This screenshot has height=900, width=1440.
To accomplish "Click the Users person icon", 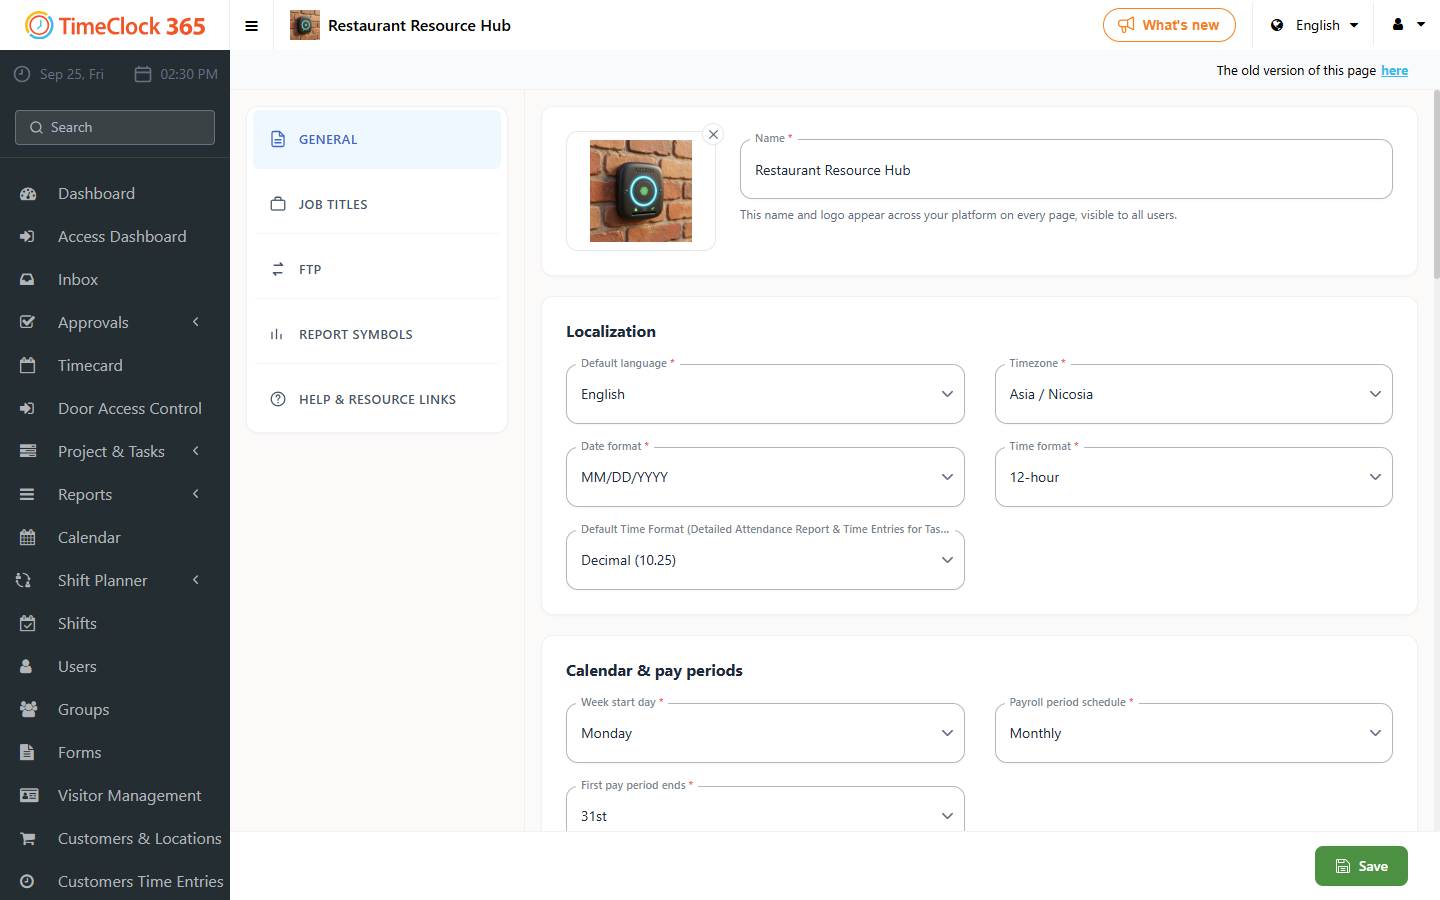I will click(x=28, y=667).
